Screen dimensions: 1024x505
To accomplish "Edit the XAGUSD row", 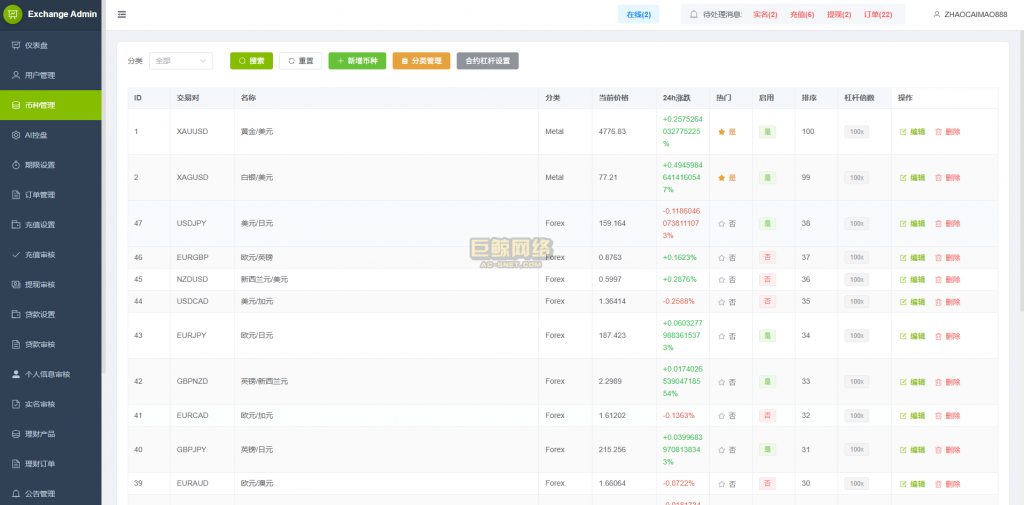I will click(x=912, y=178).
